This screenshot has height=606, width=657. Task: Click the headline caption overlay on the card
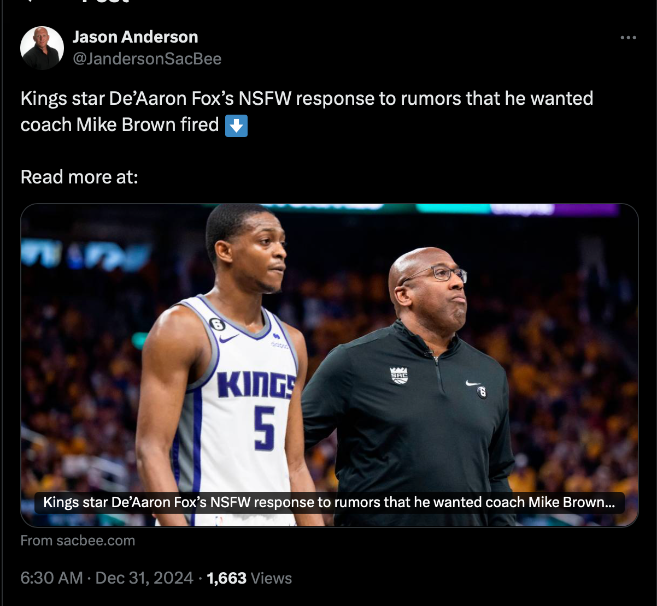point(329,502)
